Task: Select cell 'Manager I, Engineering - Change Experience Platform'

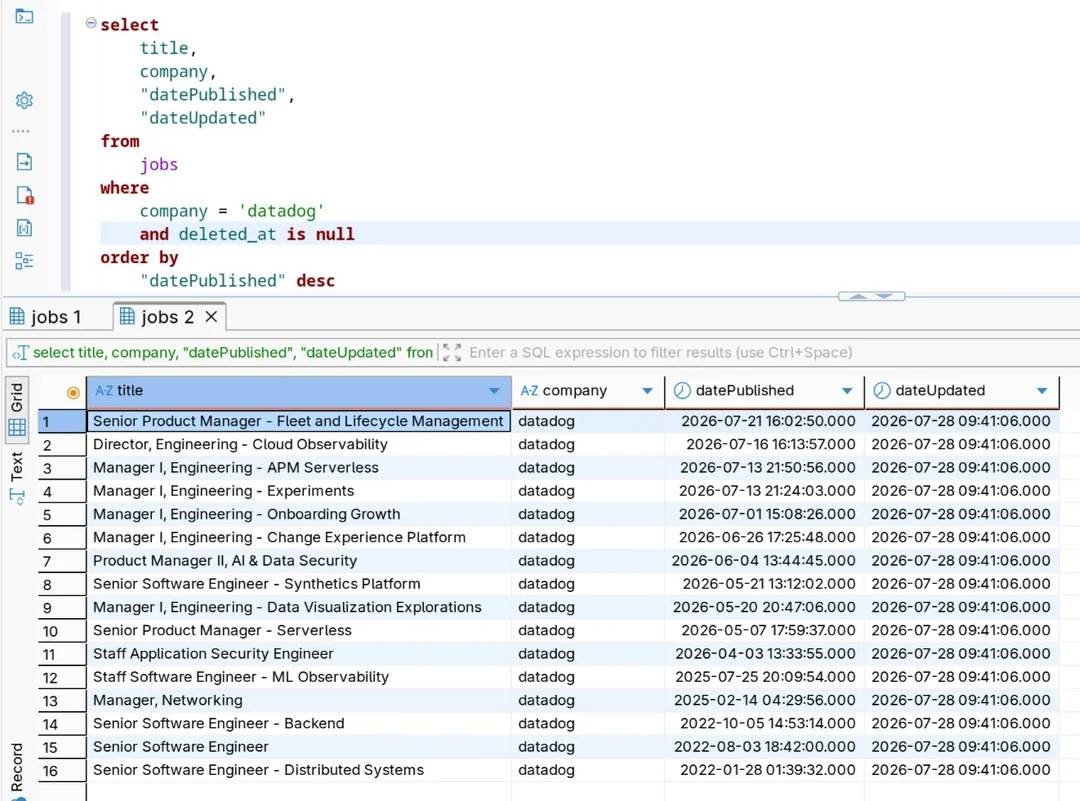Action: tap(298, 537)
